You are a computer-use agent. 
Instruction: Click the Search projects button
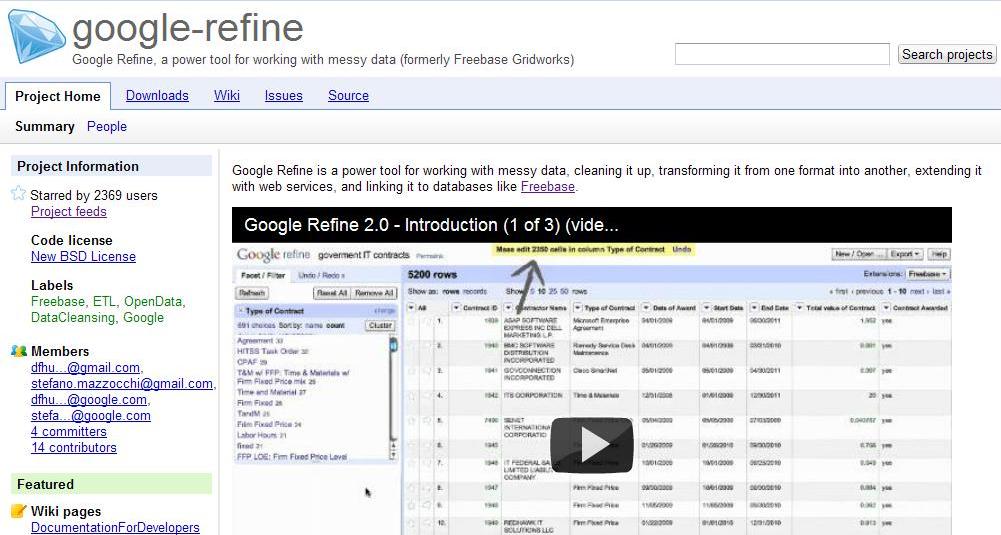point(947,54)
